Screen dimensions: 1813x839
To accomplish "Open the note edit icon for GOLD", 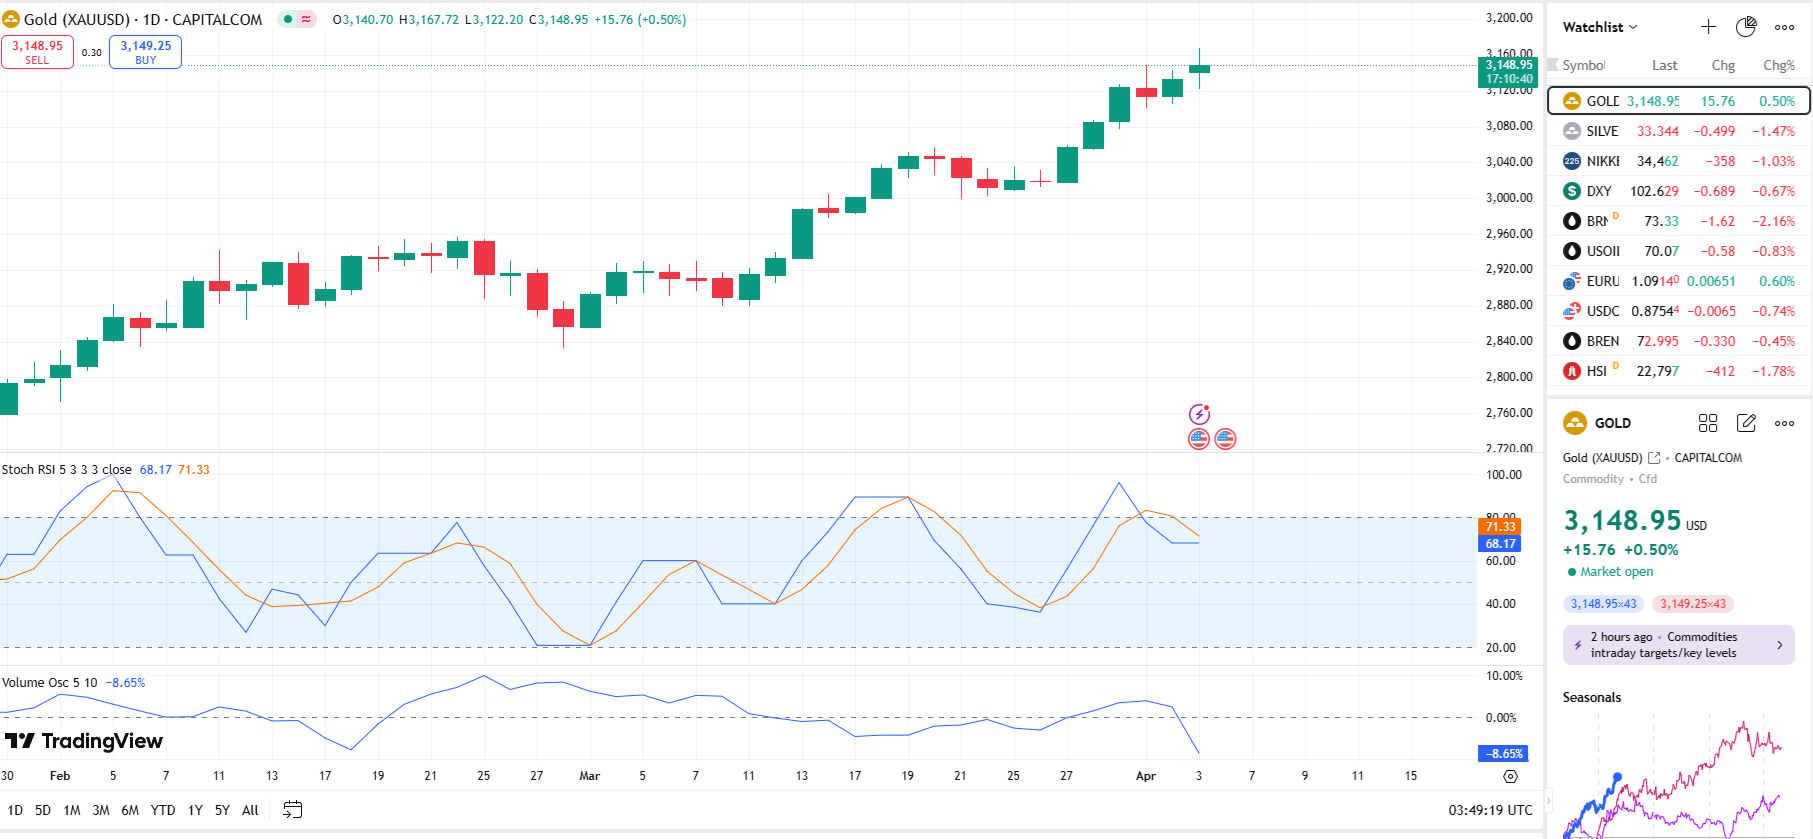I will pyautogui.click(x=1746, y=423).
